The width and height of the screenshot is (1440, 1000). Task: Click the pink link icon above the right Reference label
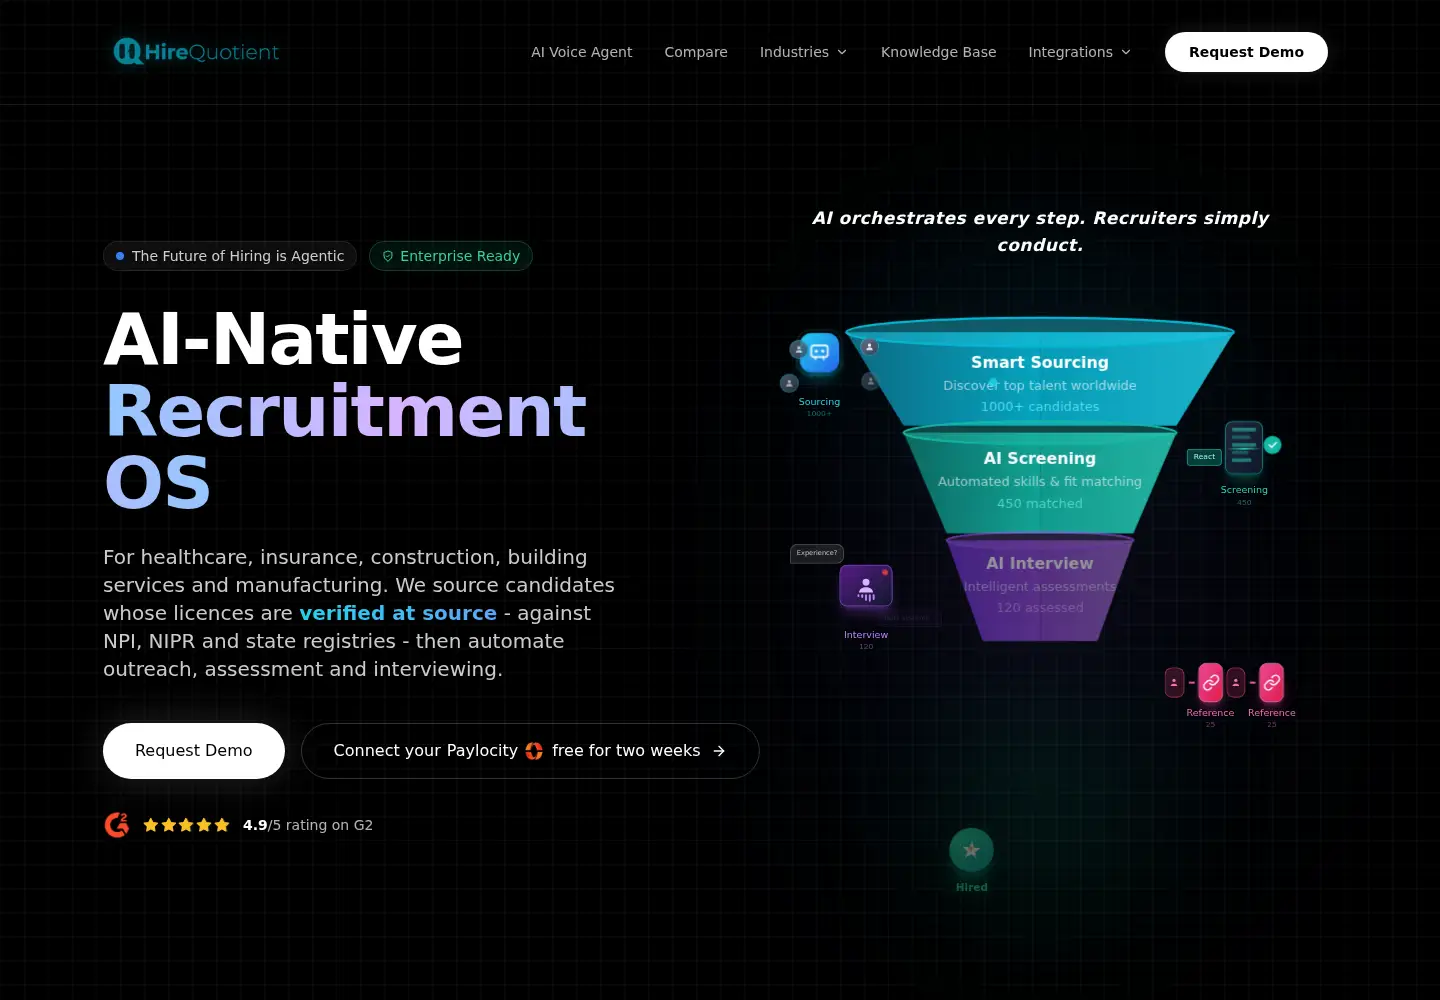click(x=1271, y=683)
